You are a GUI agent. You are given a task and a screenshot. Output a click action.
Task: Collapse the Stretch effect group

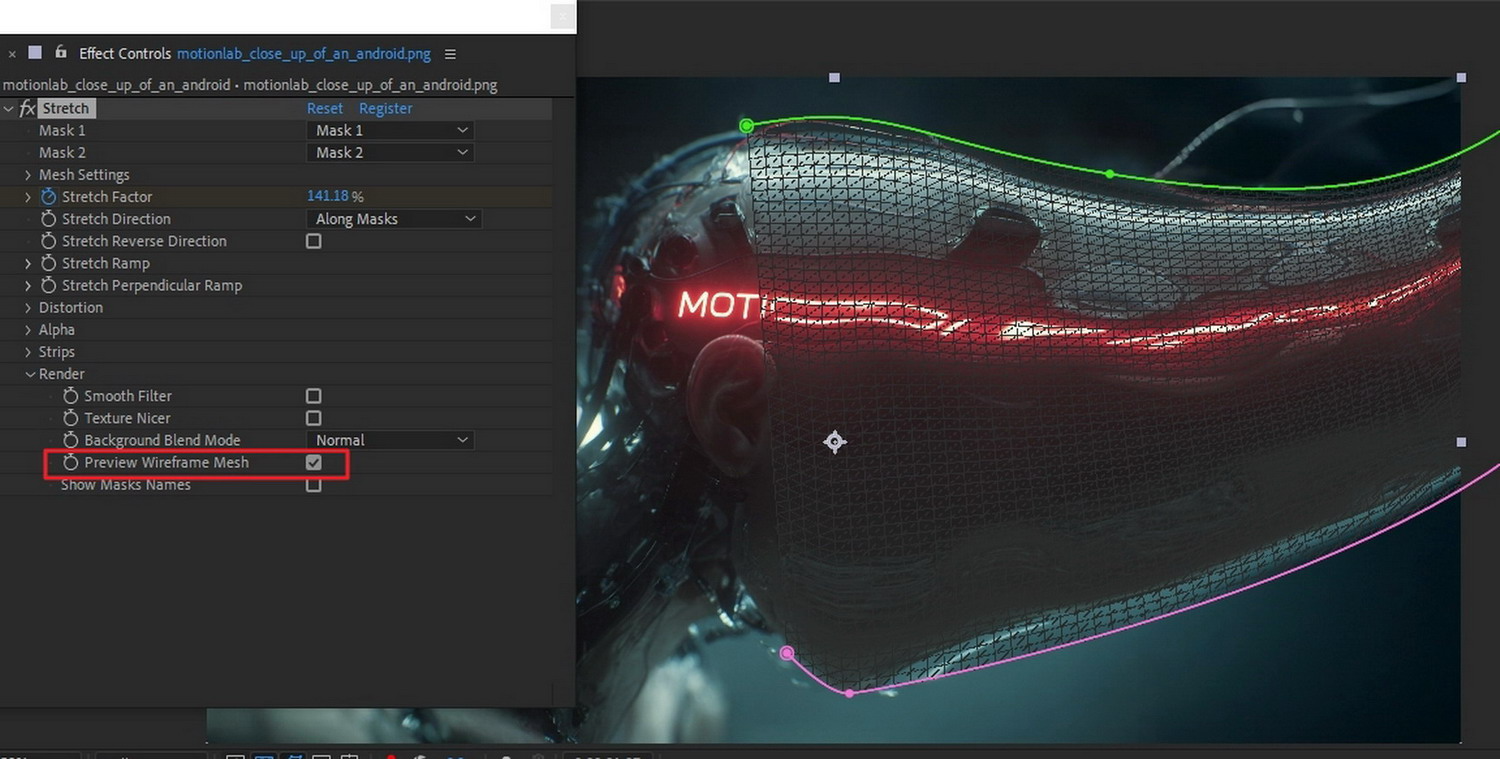click(8, 108)
